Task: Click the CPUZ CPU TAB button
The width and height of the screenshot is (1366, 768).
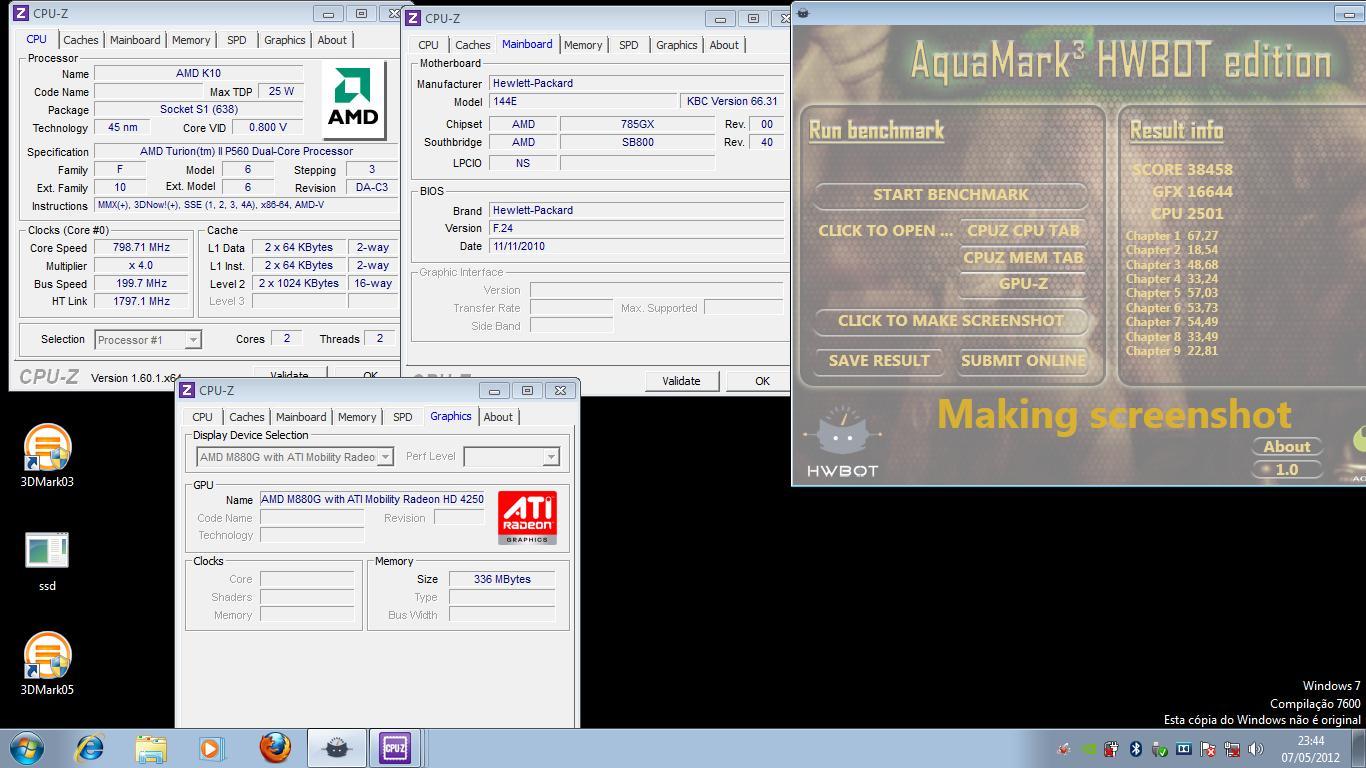Action: click(1023, 230)
